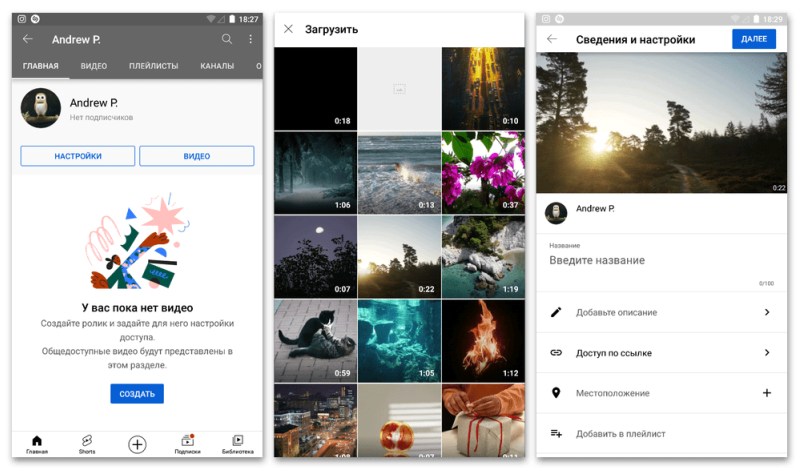Tap the owl channel avatar
This screenshot has width=800, height=470.
(41, 108)
